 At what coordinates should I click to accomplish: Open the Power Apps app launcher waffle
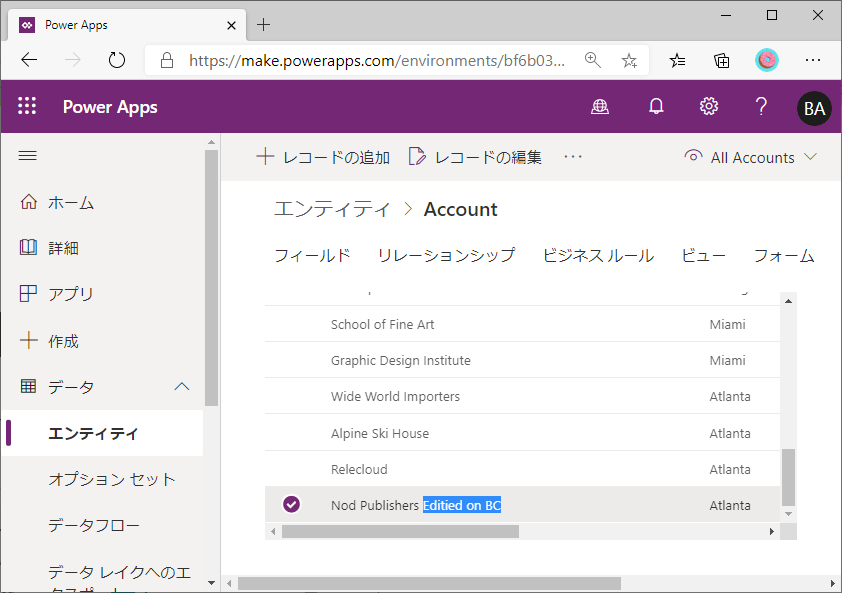(27, 106)
